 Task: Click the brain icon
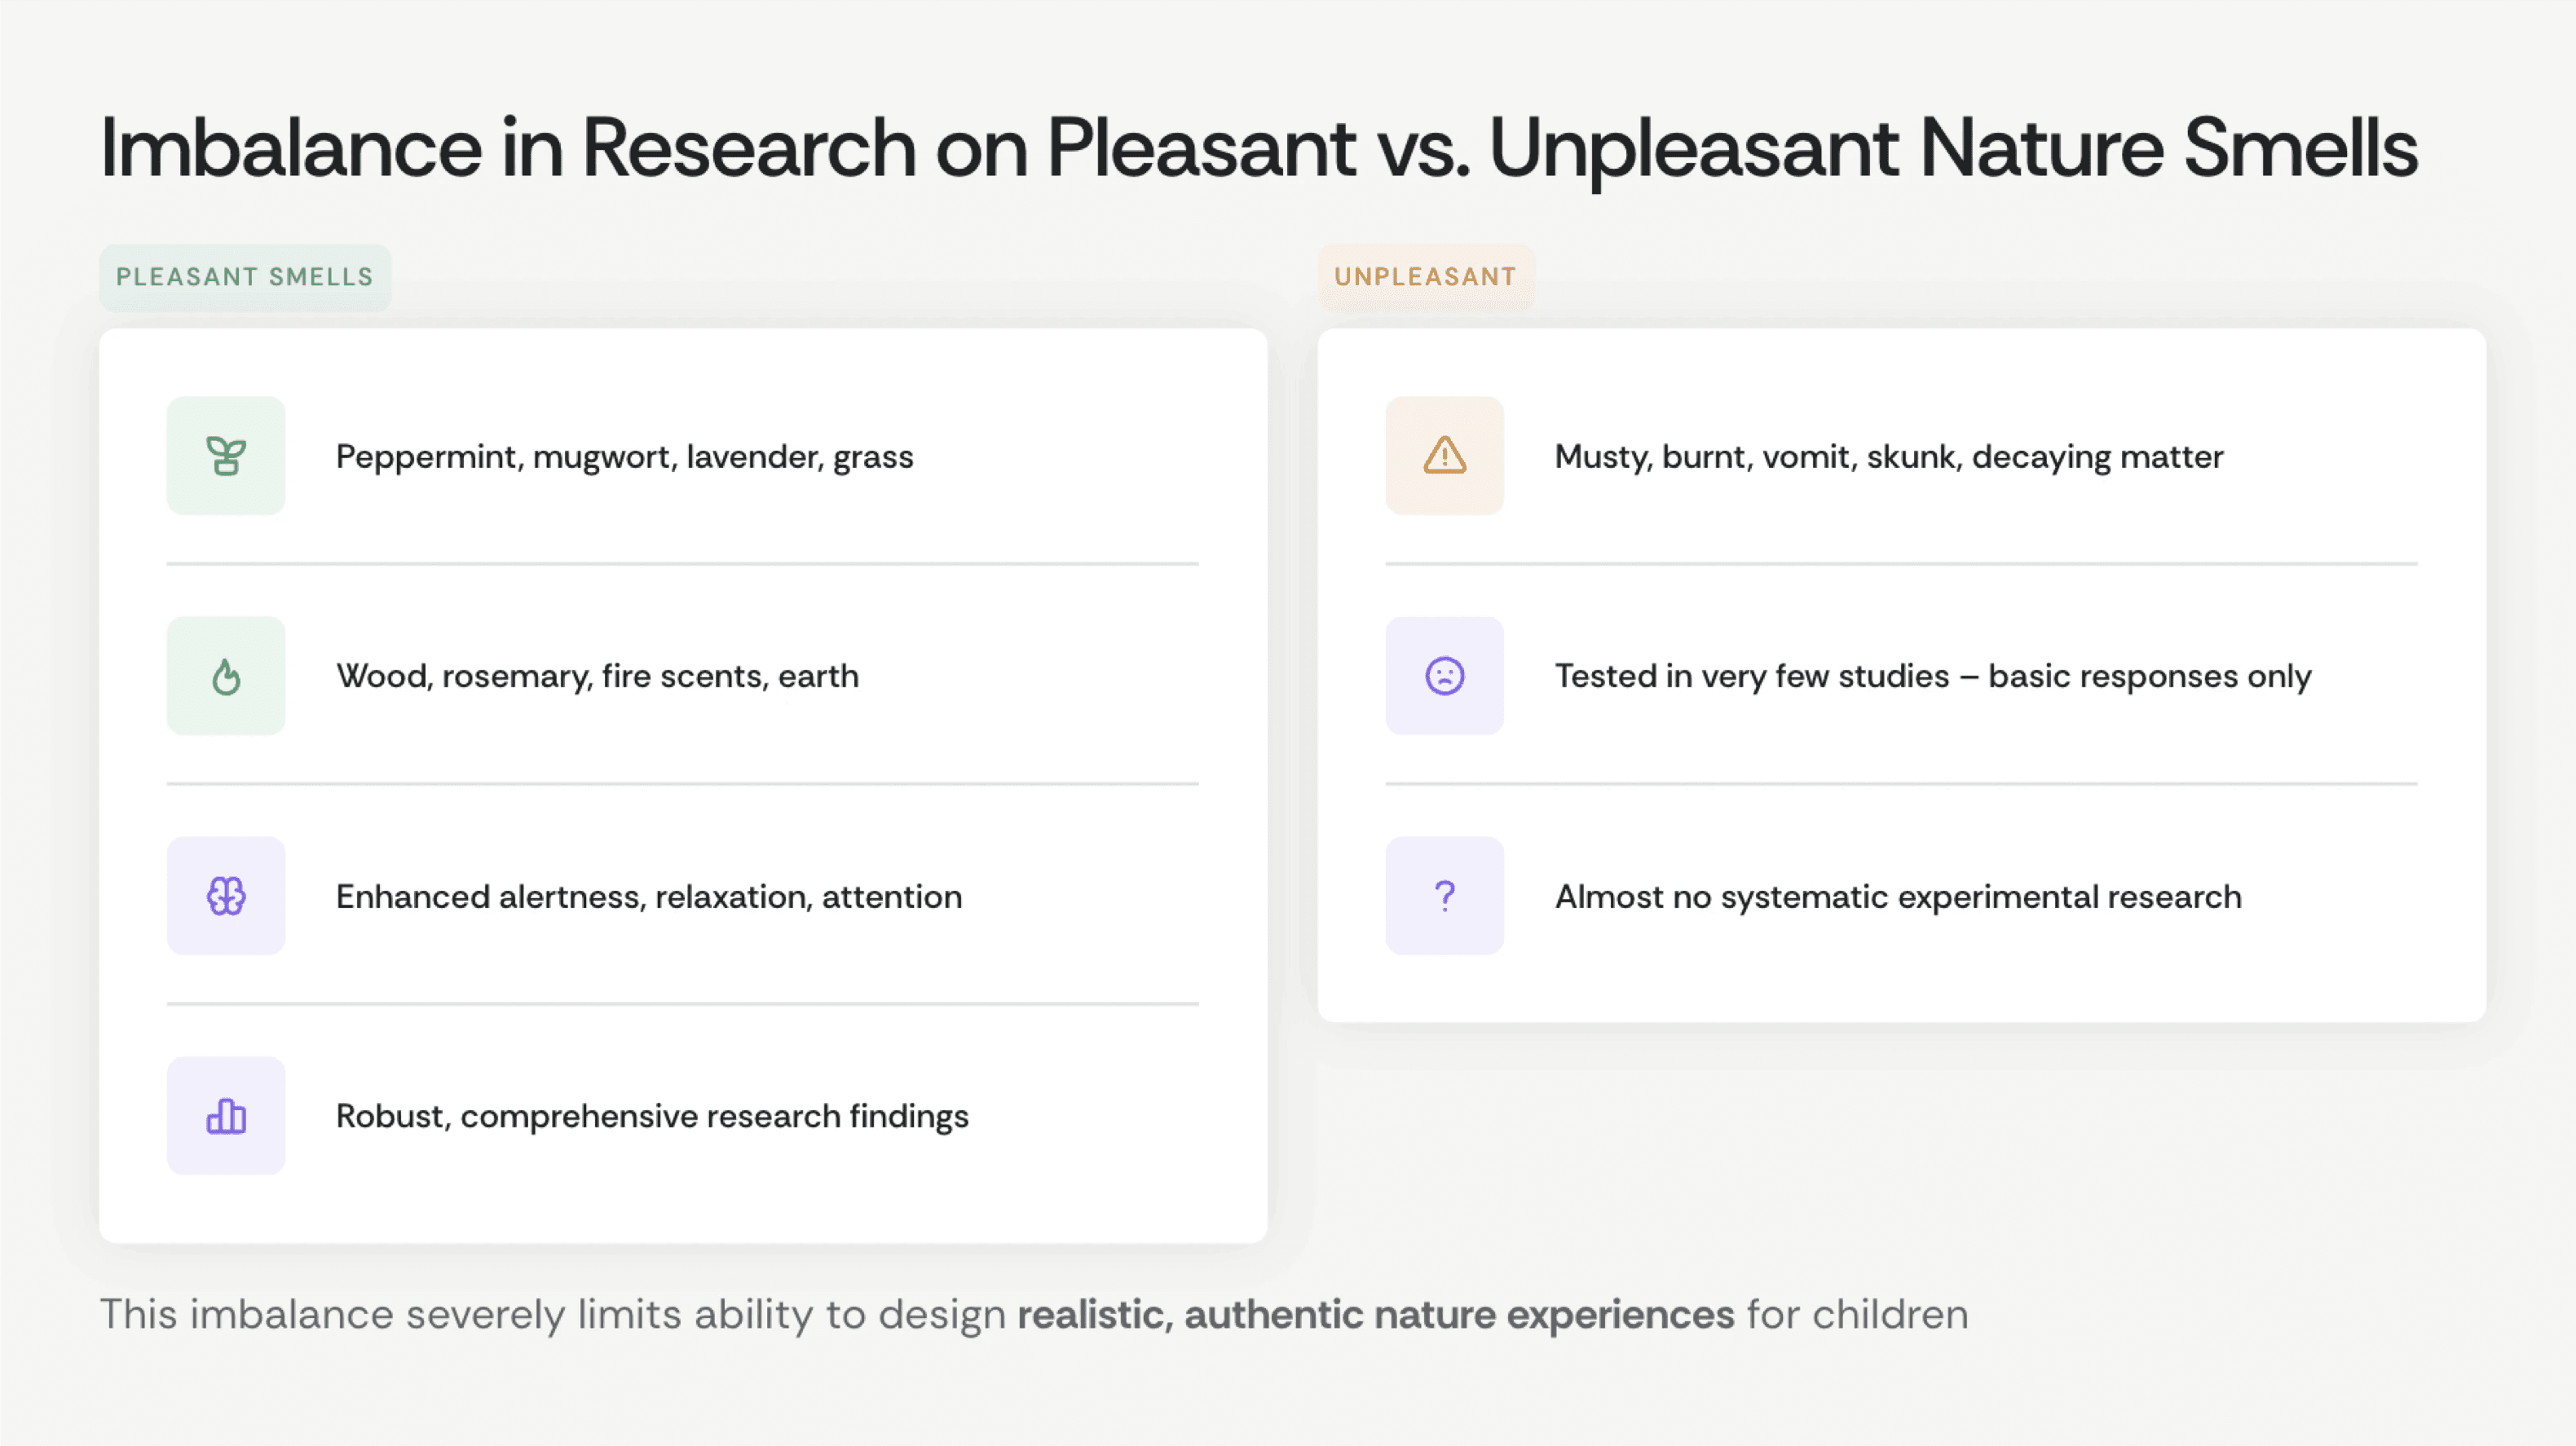(x=226, y=896)
